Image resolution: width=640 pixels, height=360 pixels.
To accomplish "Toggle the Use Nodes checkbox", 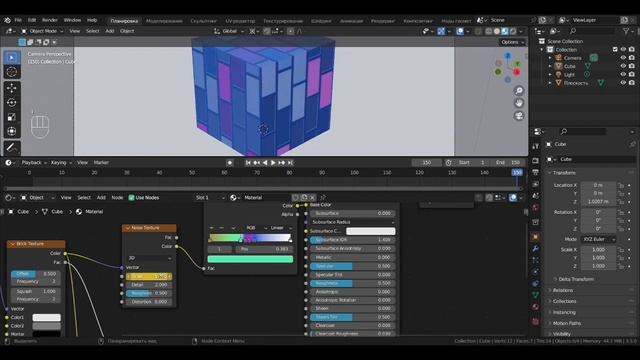I will coord(131,198).
